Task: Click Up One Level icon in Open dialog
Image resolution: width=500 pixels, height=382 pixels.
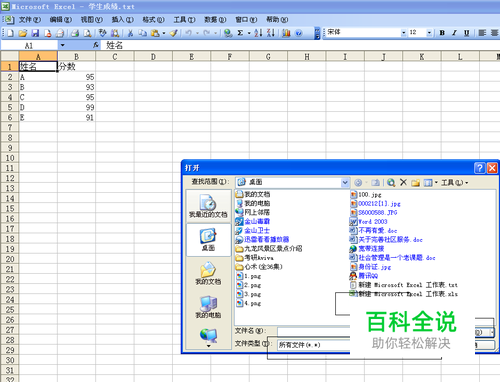Action: [x=376, y=182]
